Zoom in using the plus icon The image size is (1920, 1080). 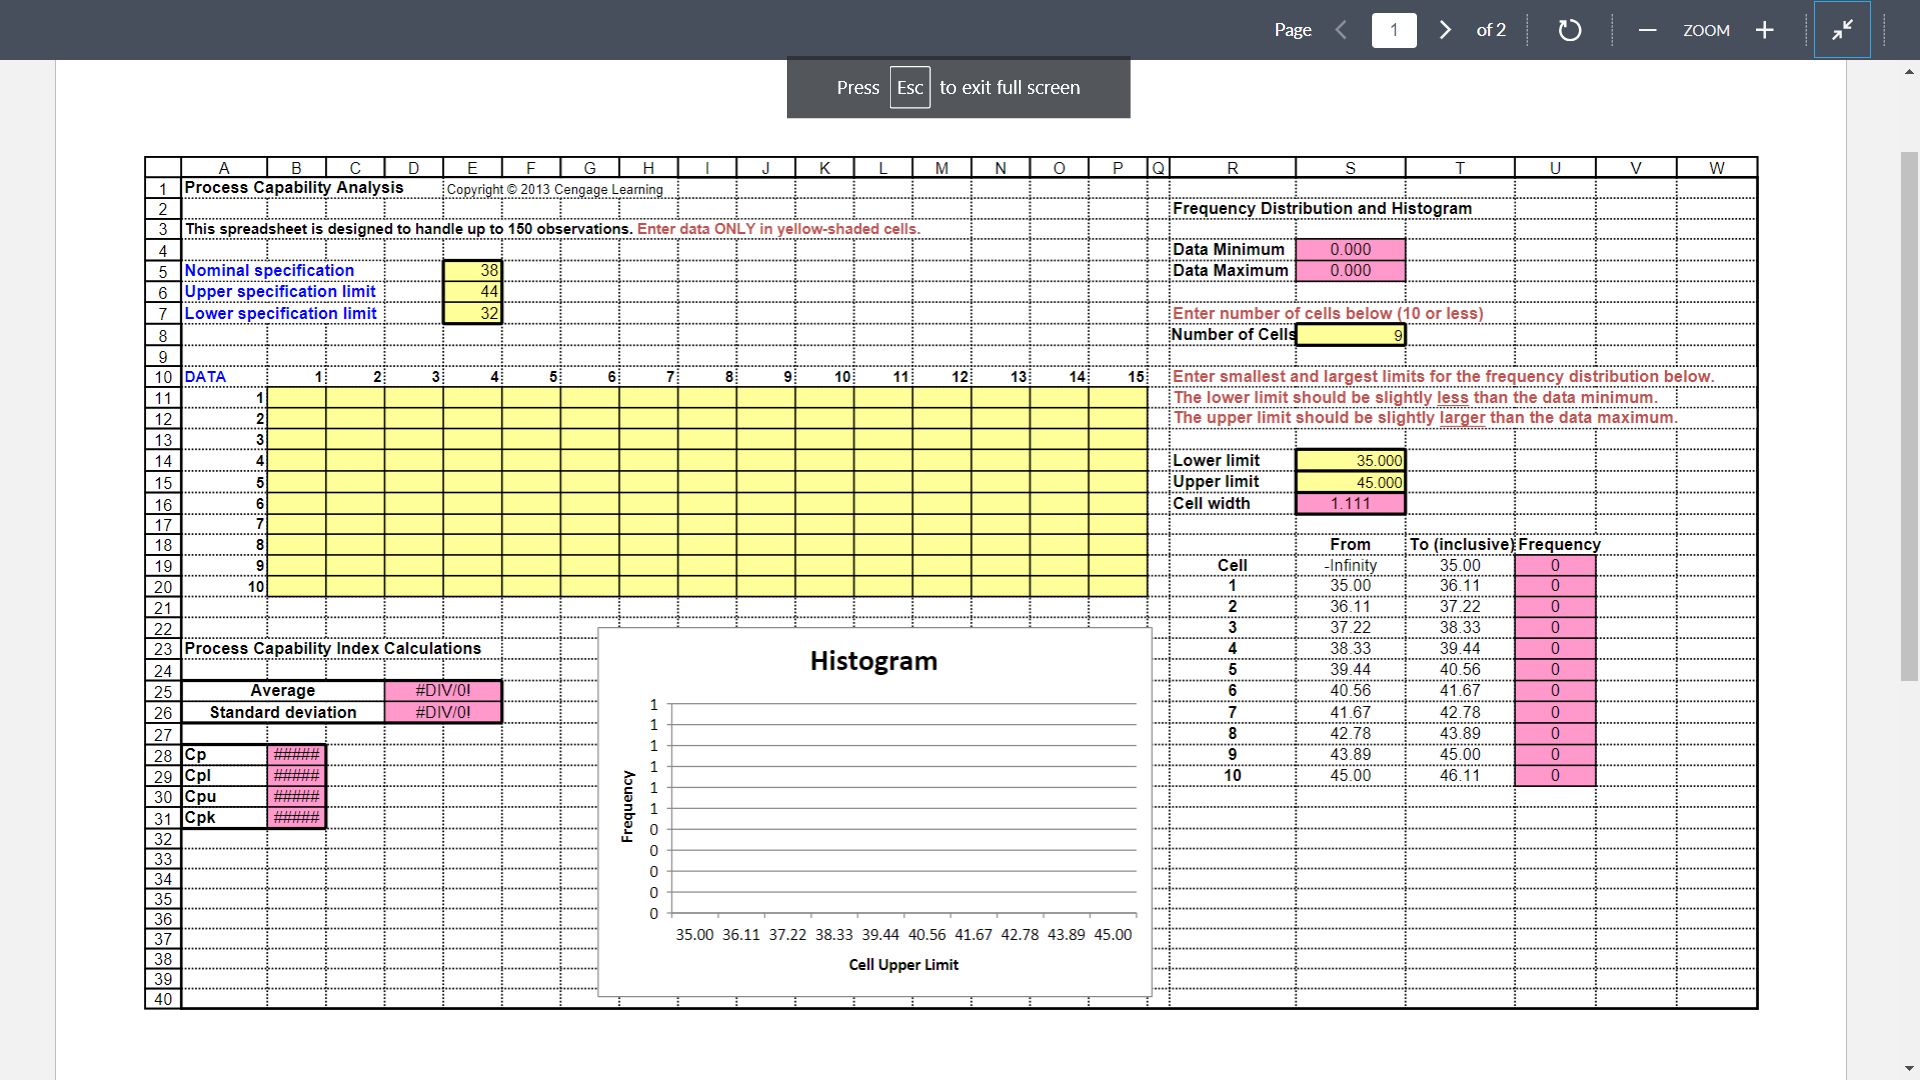pyautogui.click(x=1765, y=30)
